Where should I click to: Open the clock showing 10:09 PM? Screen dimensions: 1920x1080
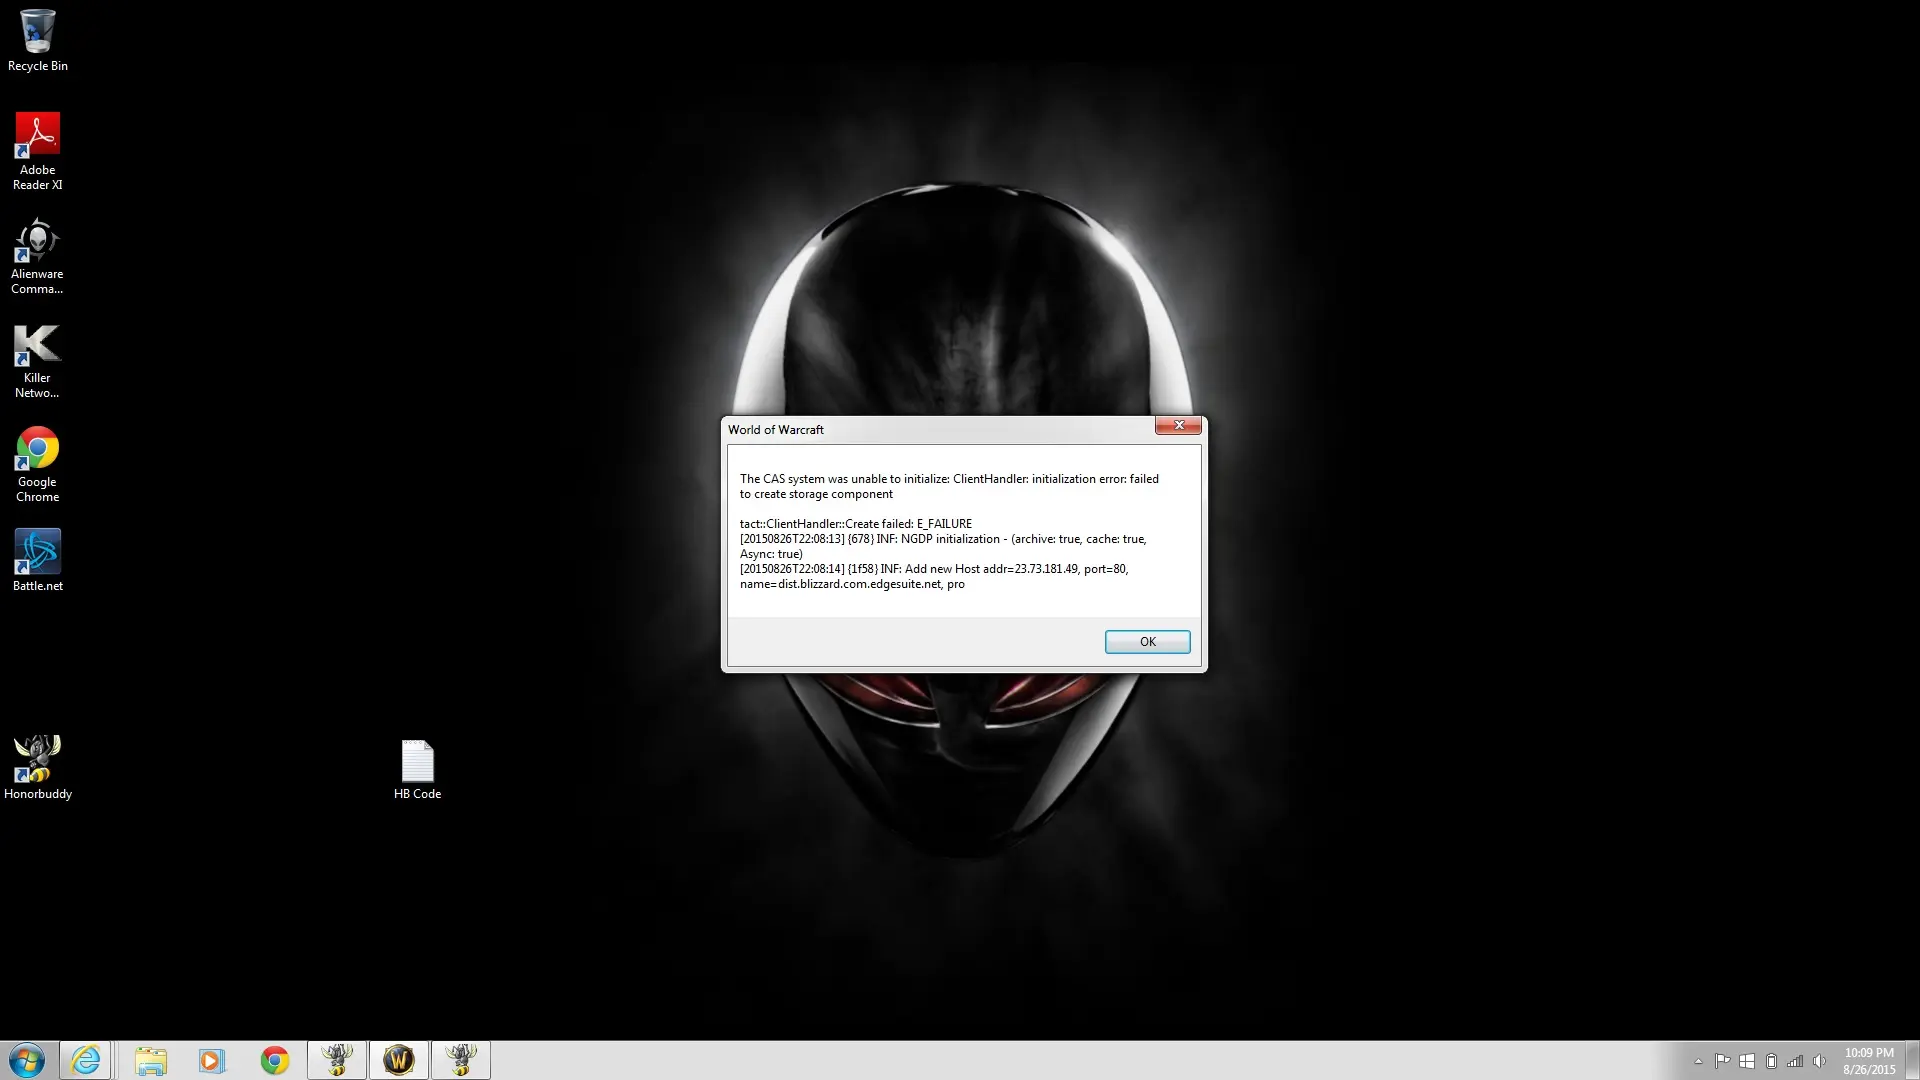click(1869, 1061)
